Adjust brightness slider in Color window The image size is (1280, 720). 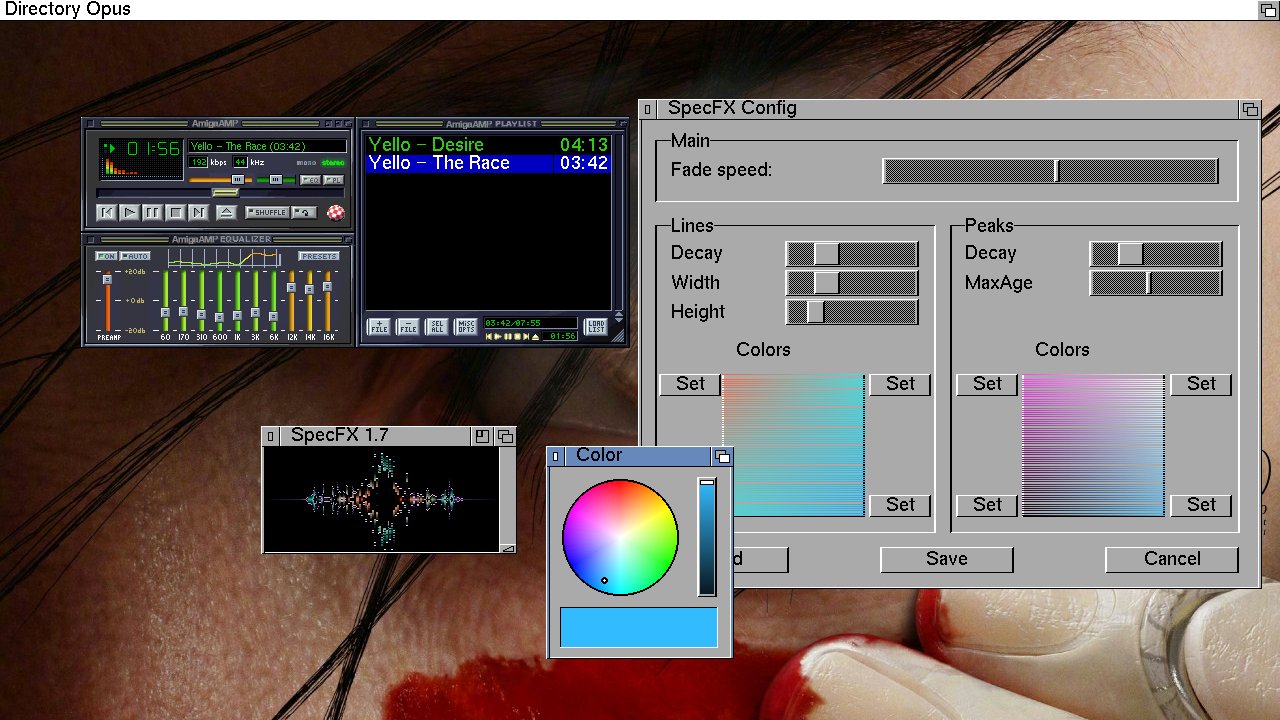pos(707,537)
